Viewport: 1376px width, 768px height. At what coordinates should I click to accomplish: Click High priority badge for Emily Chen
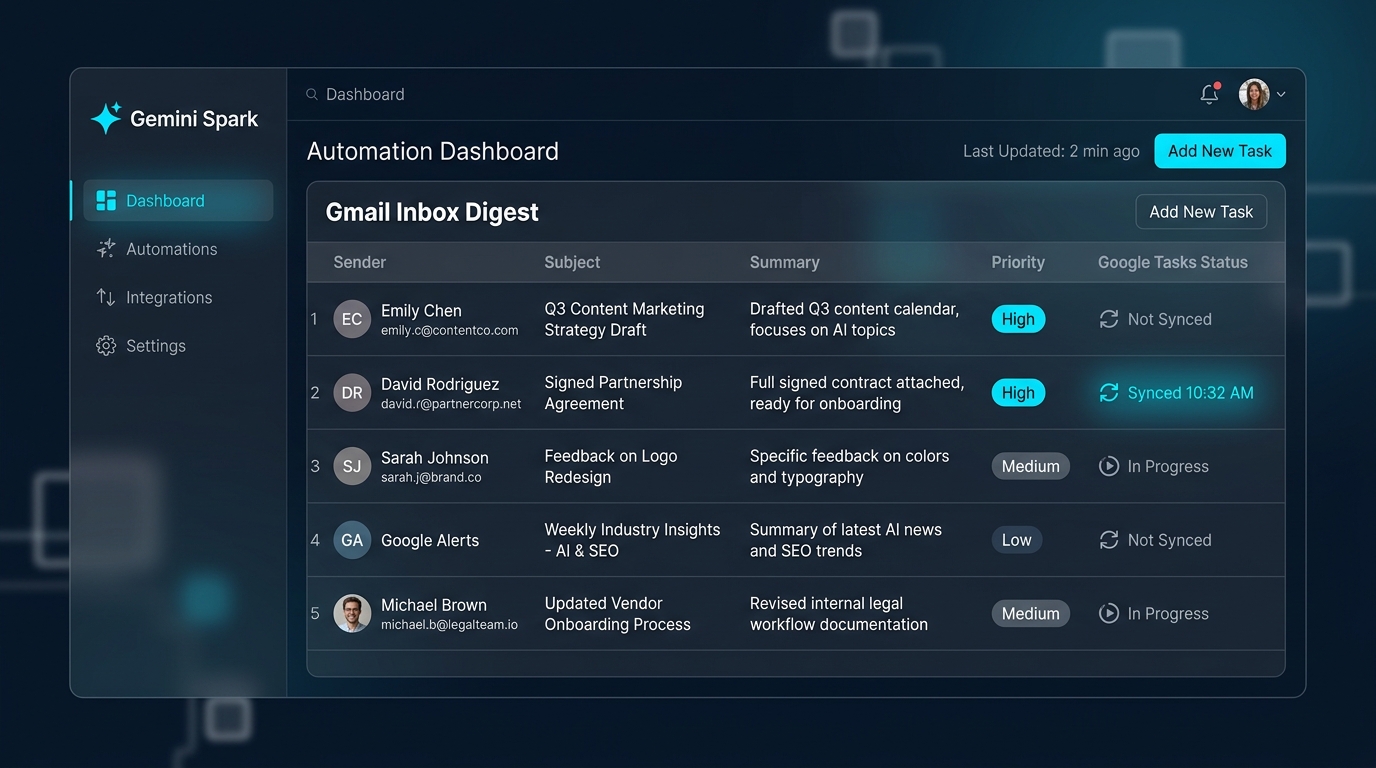[x=1018, y=319]
